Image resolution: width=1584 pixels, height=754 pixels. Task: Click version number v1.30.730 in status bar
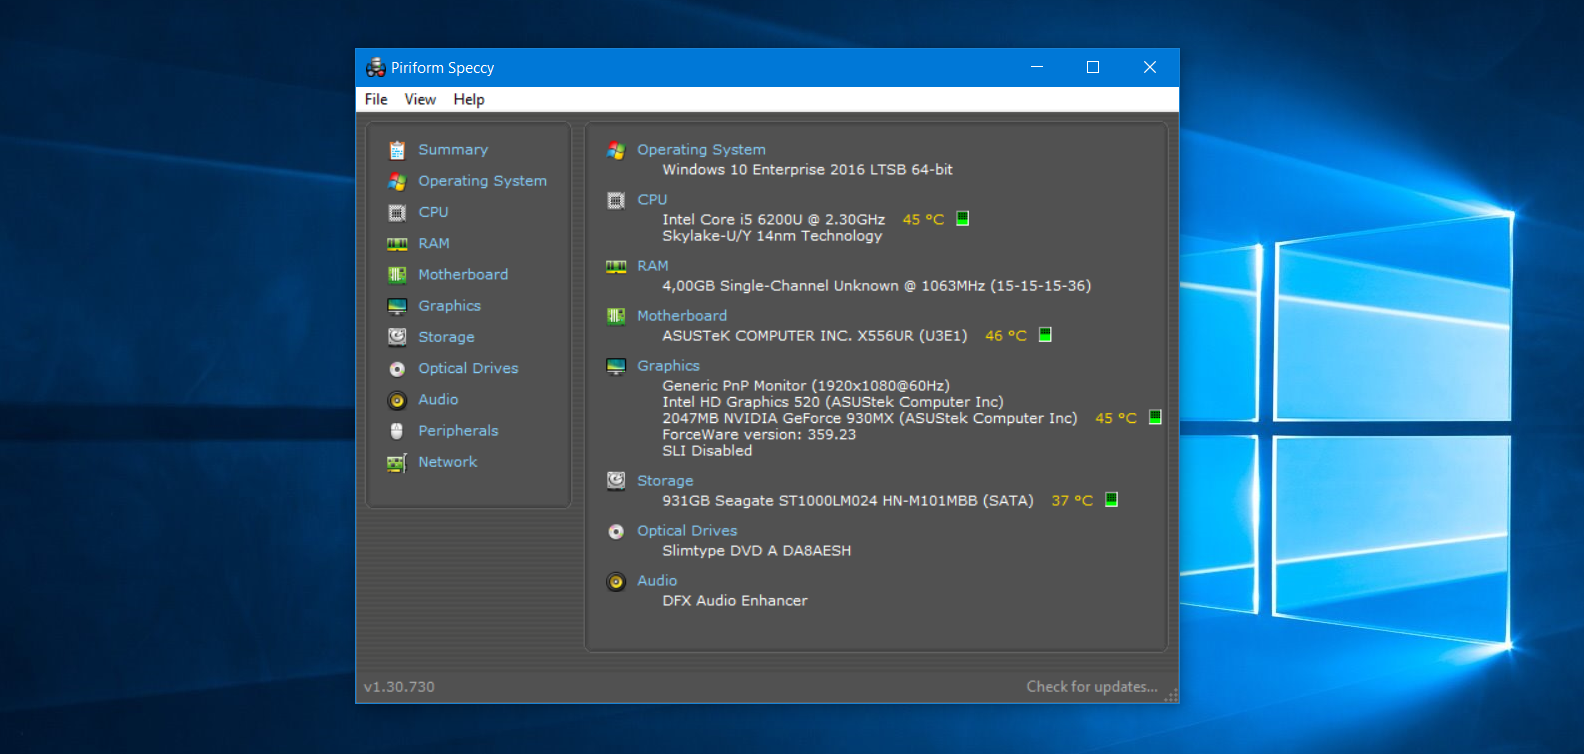tap(399, 687)
